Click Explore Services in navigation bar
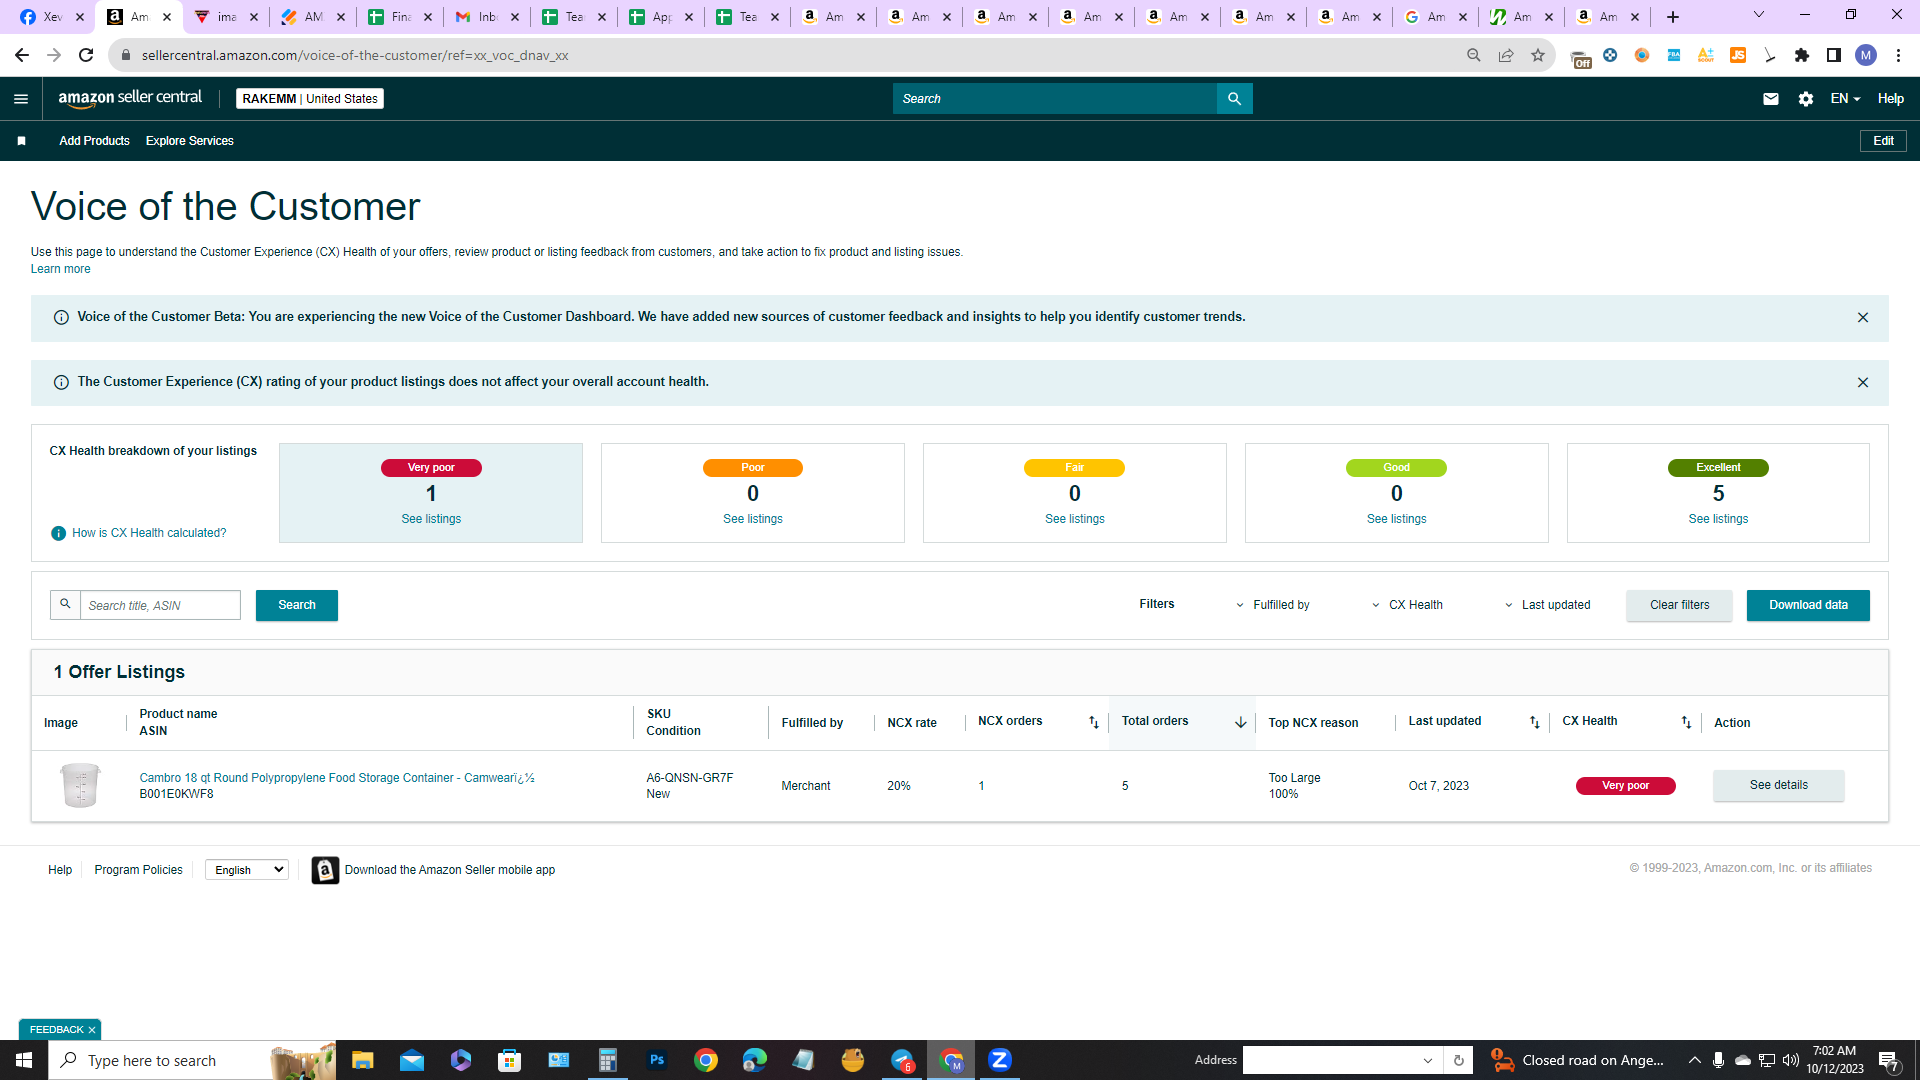1920x1080 pixels. pyautogui.click(x=189, y=141)
